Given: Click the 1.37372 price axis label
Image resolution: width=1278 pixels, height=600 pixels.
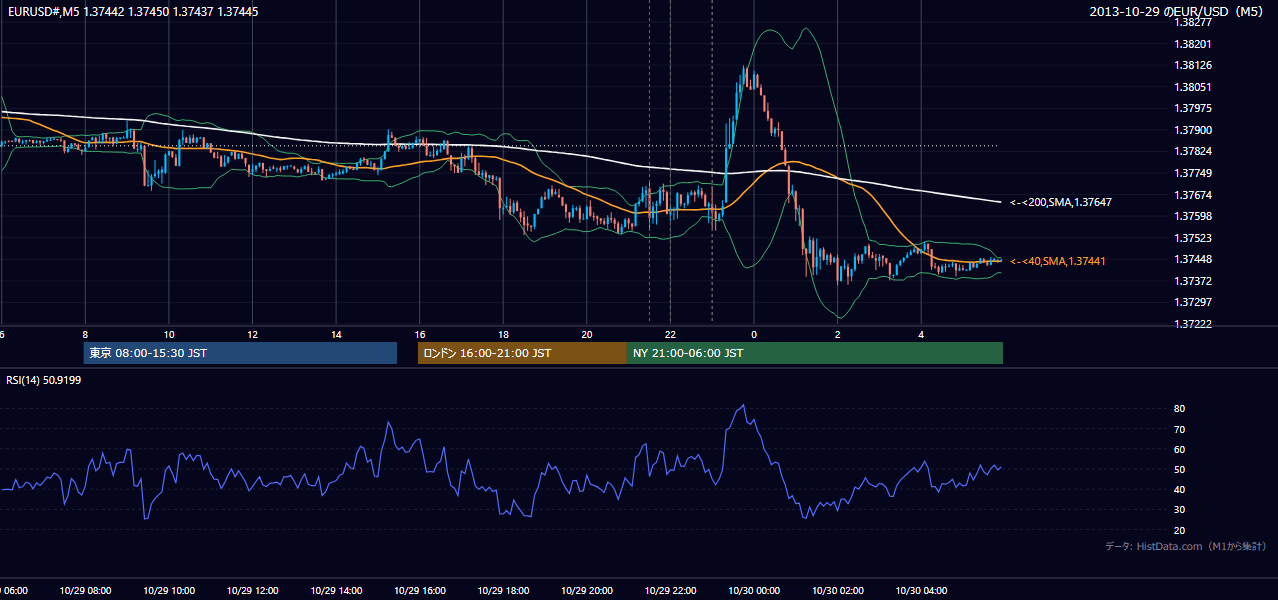Looking at the screenshot, I should pyautogui.click(x=1194, y=281).
